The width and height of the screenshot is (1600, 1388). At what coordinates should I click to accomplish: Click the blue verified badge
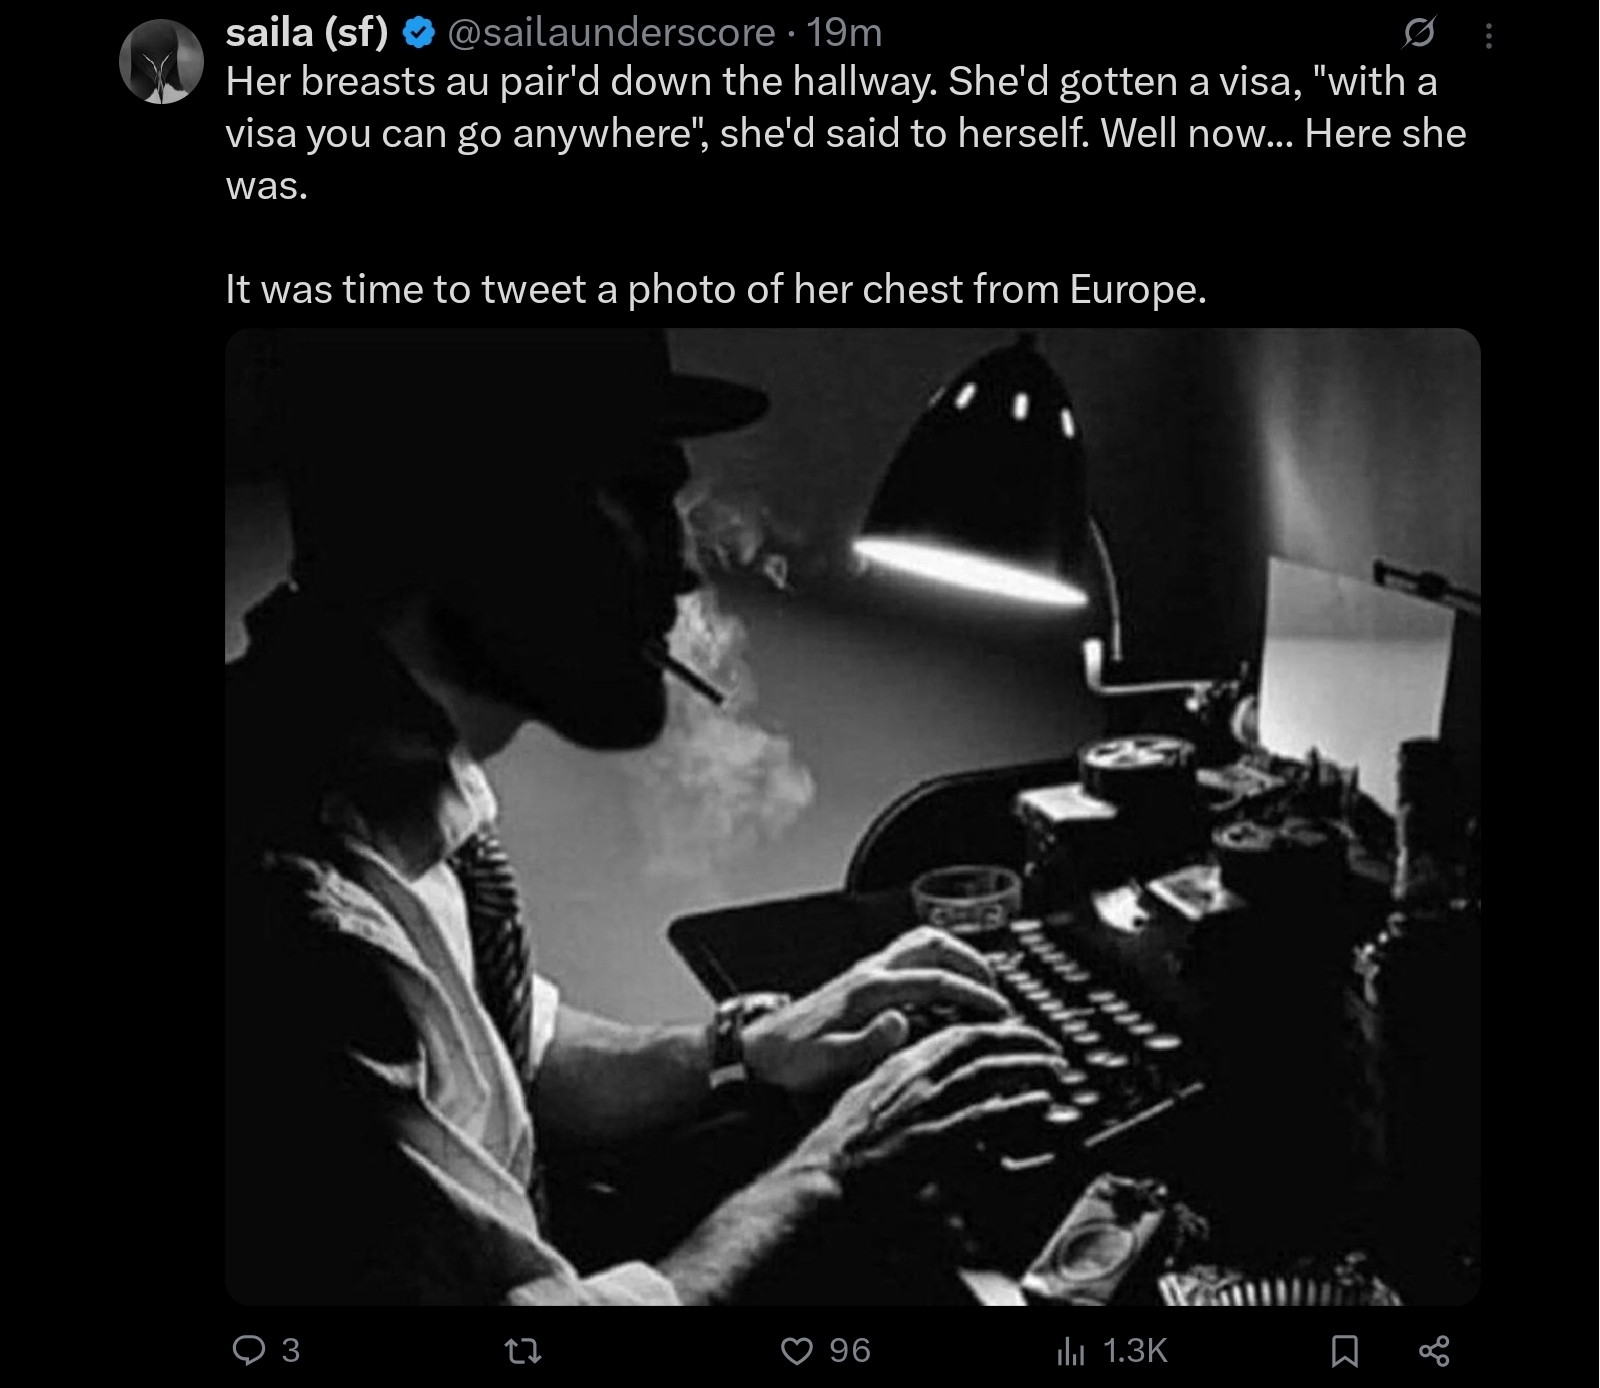(x=418, y=34)
